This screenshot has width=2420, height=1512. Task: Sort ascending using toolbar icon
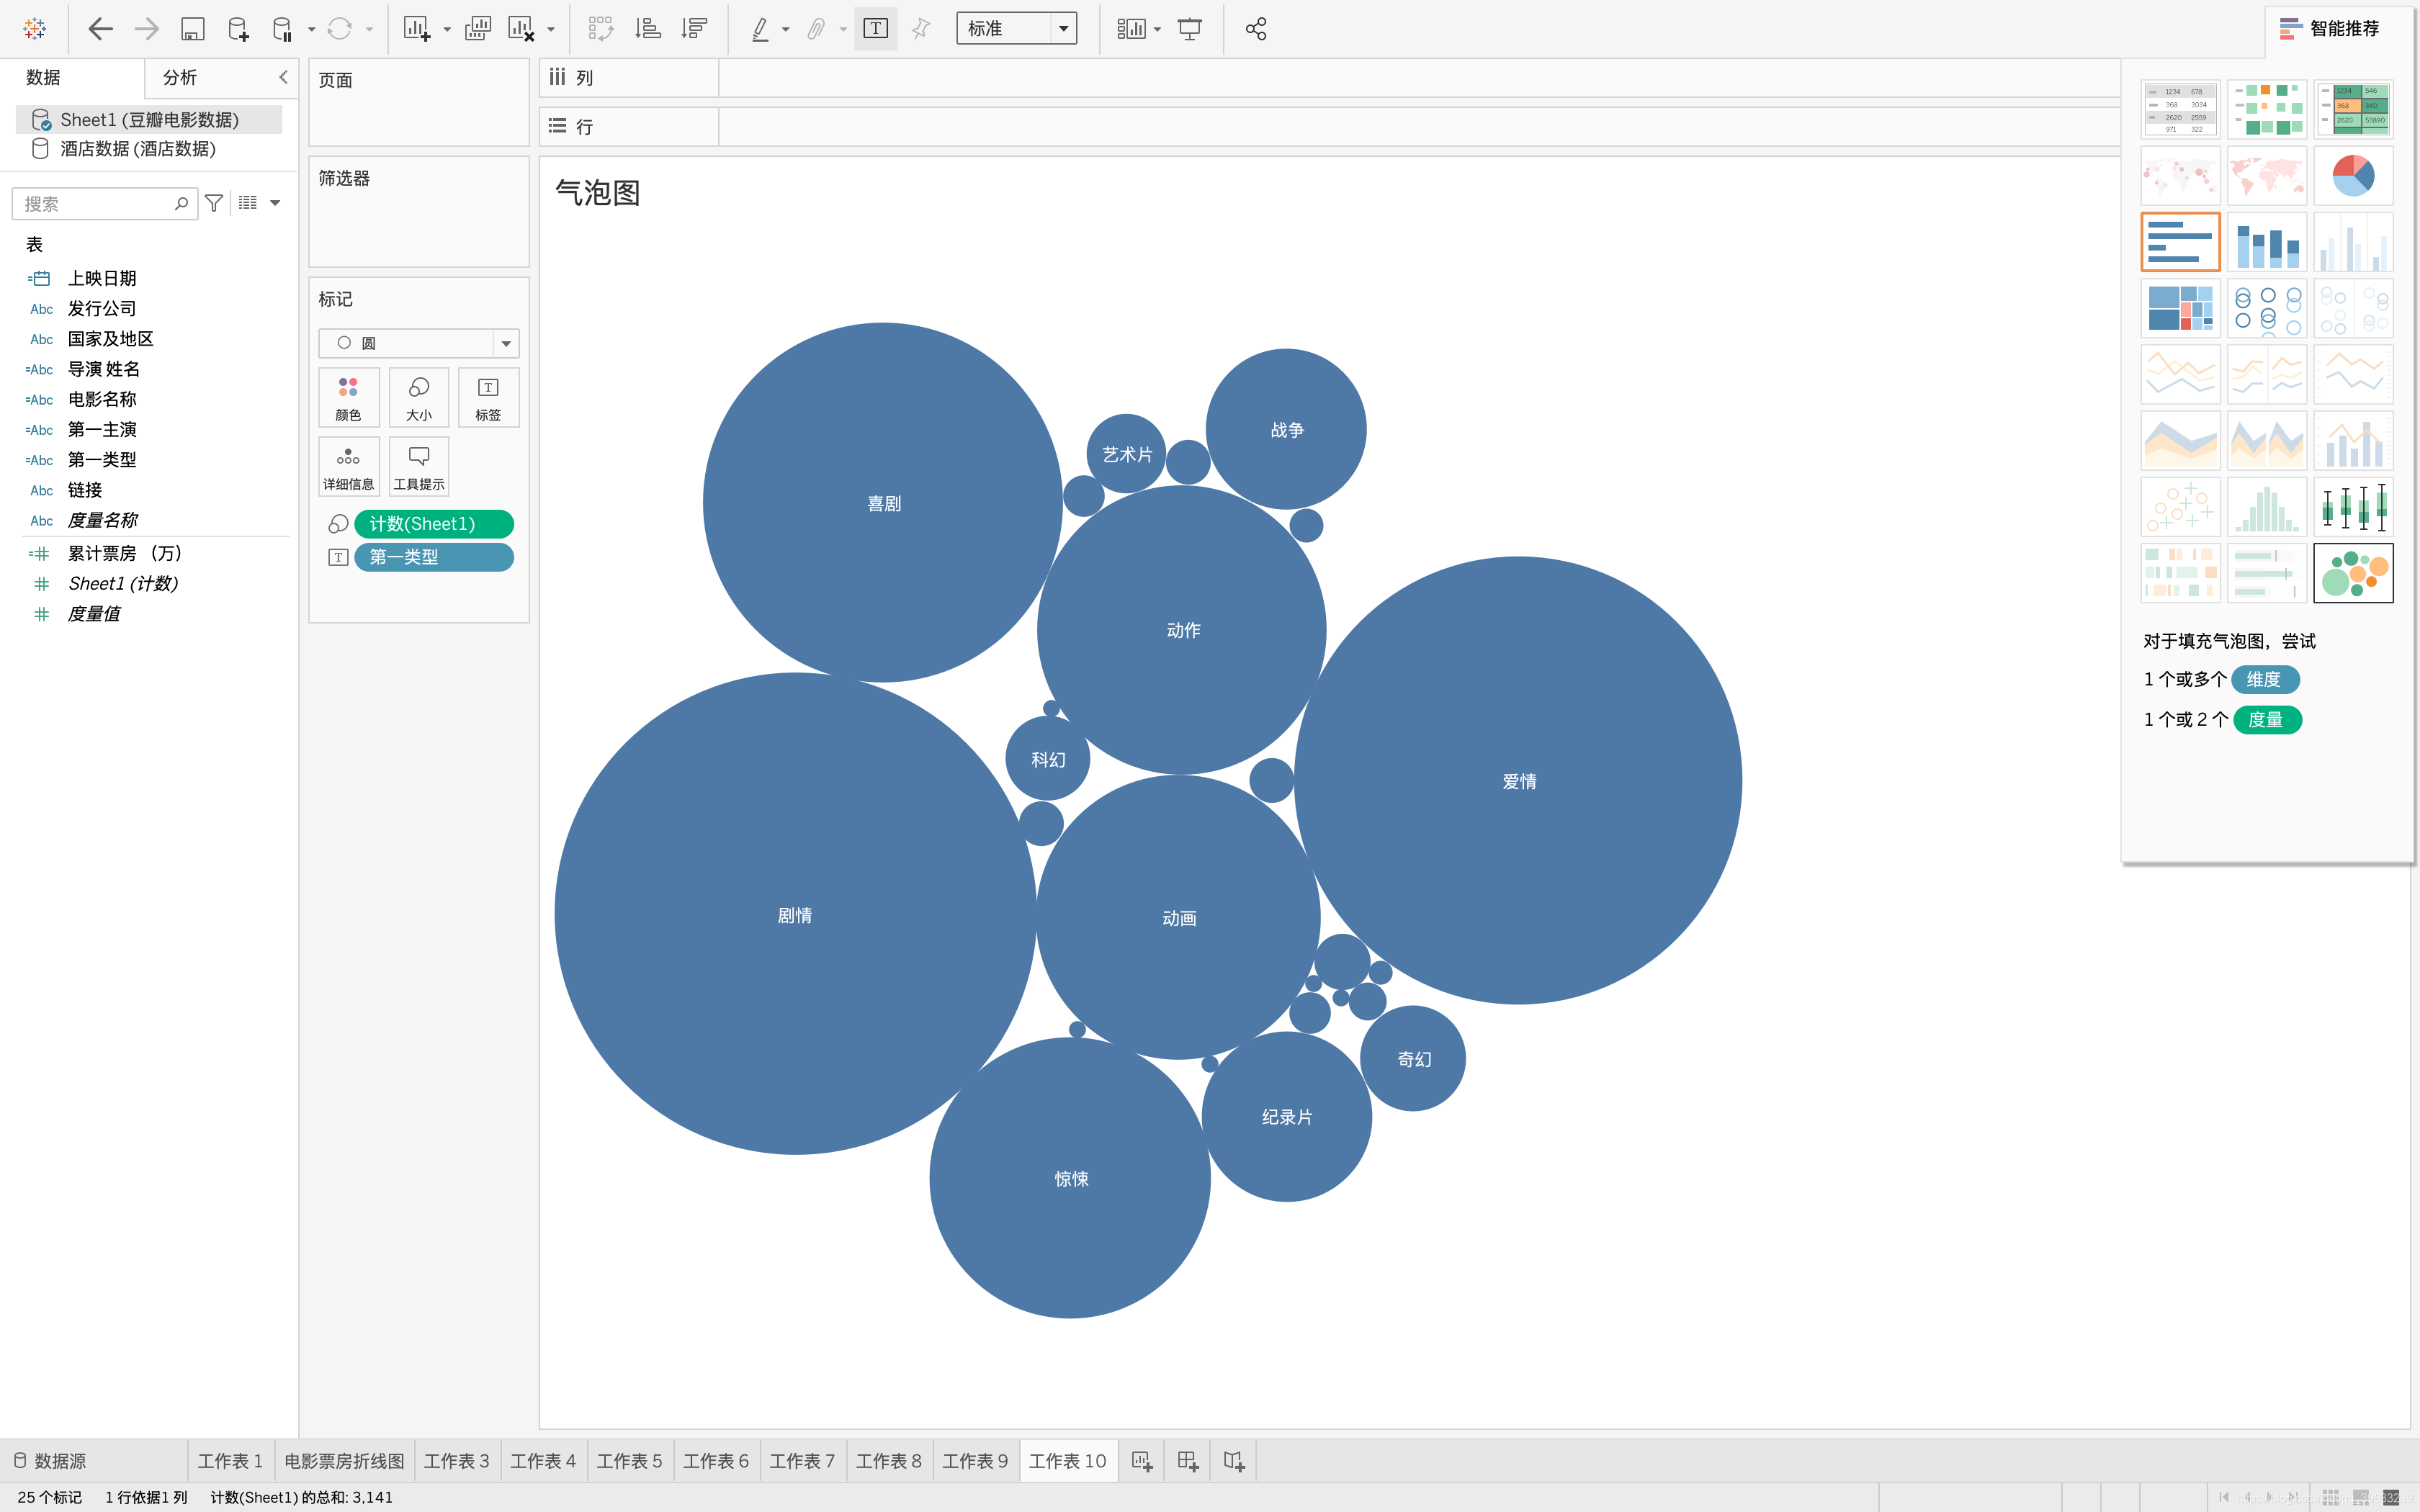pyautogui.click(x=648, y=29)
